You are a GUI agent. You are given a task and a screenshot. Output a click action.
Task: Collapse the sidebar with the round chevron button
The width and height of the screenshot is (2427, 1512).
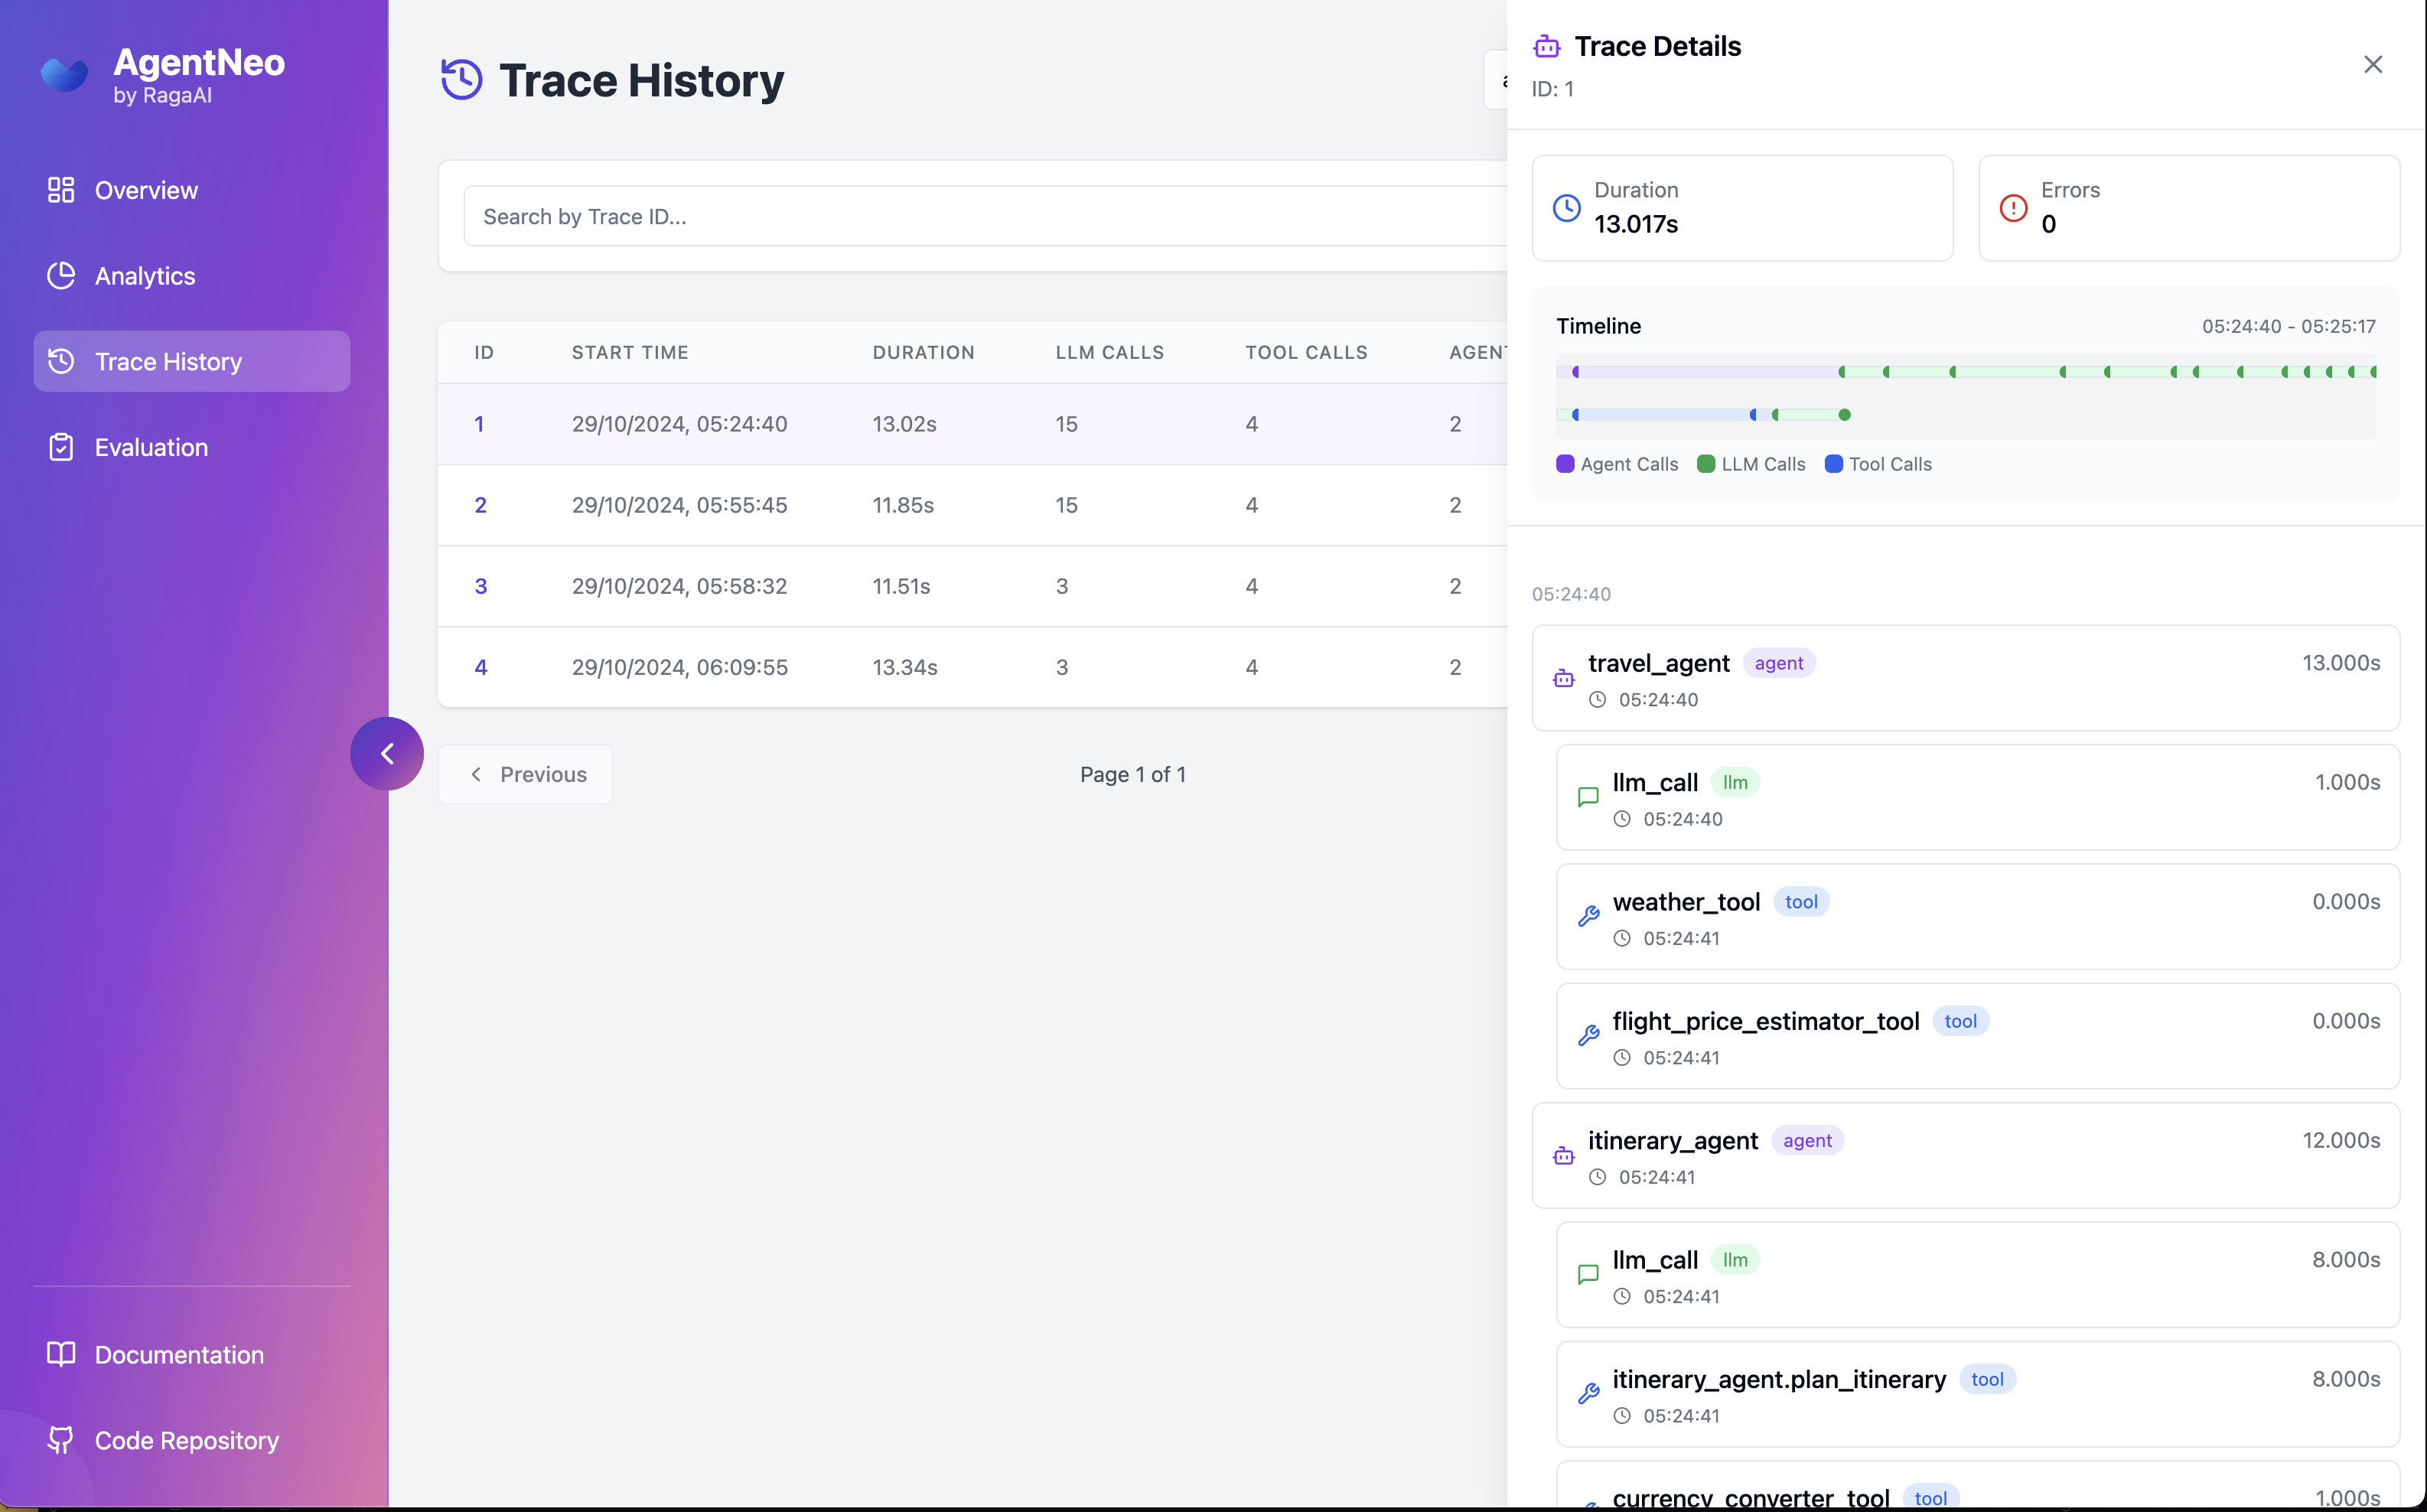[387, 753]
